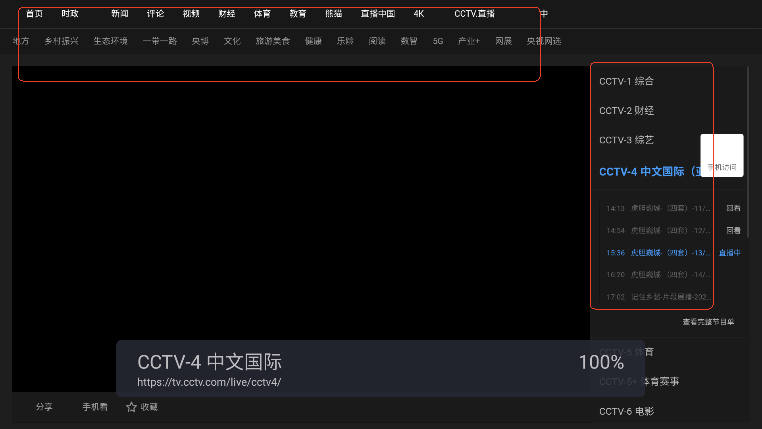Go to the 时政 section
This screenshot has height=429, width=762.
coord(70,14)
